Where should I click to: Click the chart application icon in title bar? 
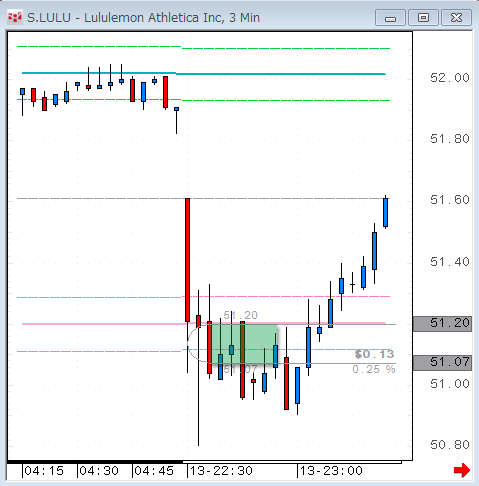click(x=15, y=17)
